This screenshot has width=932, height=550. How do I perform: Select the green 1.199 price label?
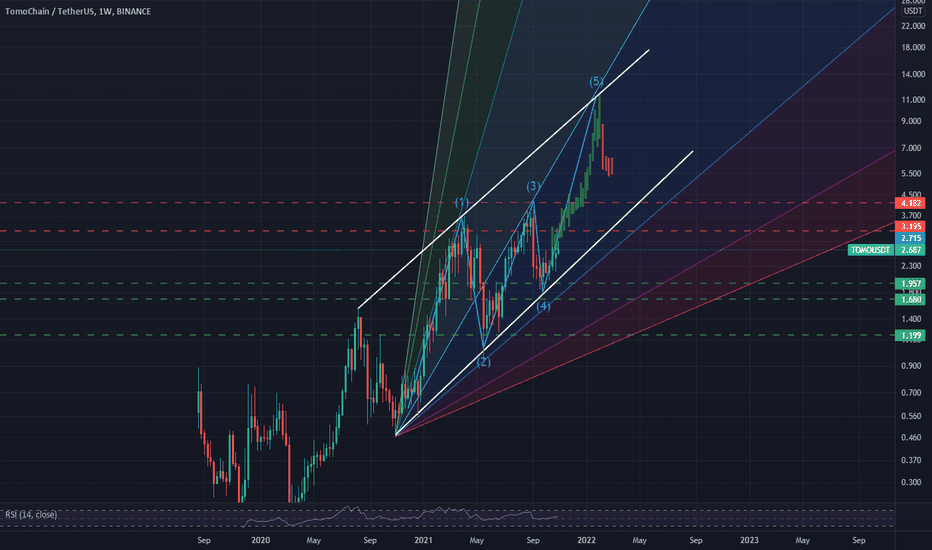tap(910, 336)
